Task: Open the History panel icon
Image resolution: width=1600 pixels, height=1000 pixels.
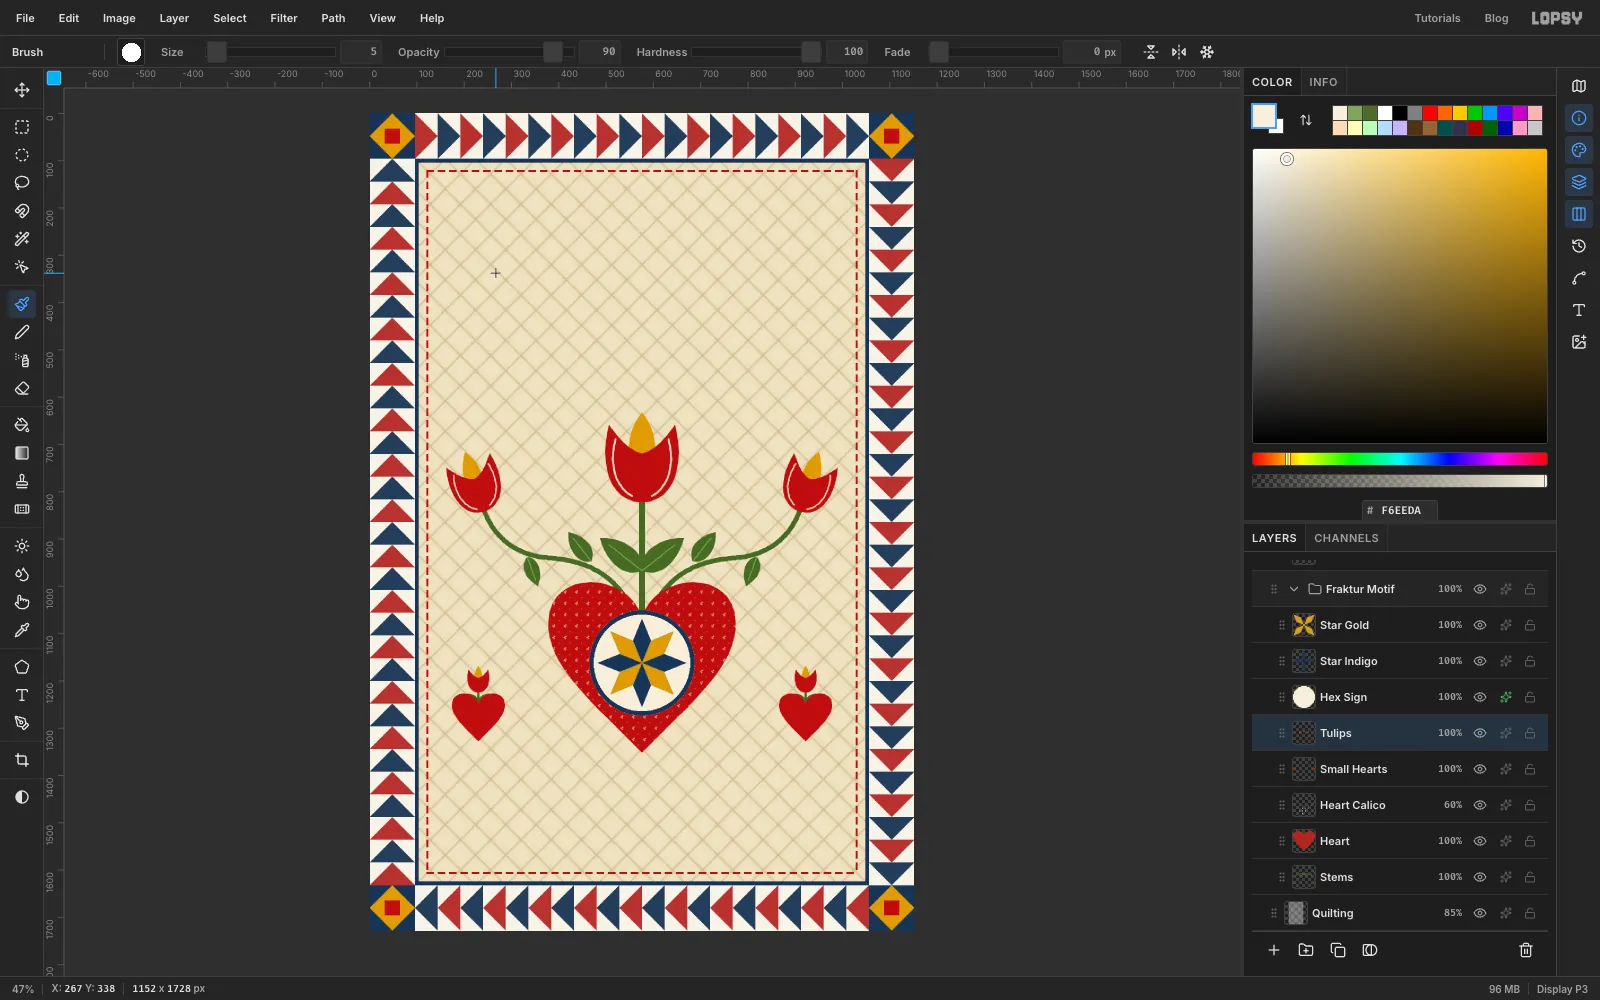Action: [x=1579, y=246]
